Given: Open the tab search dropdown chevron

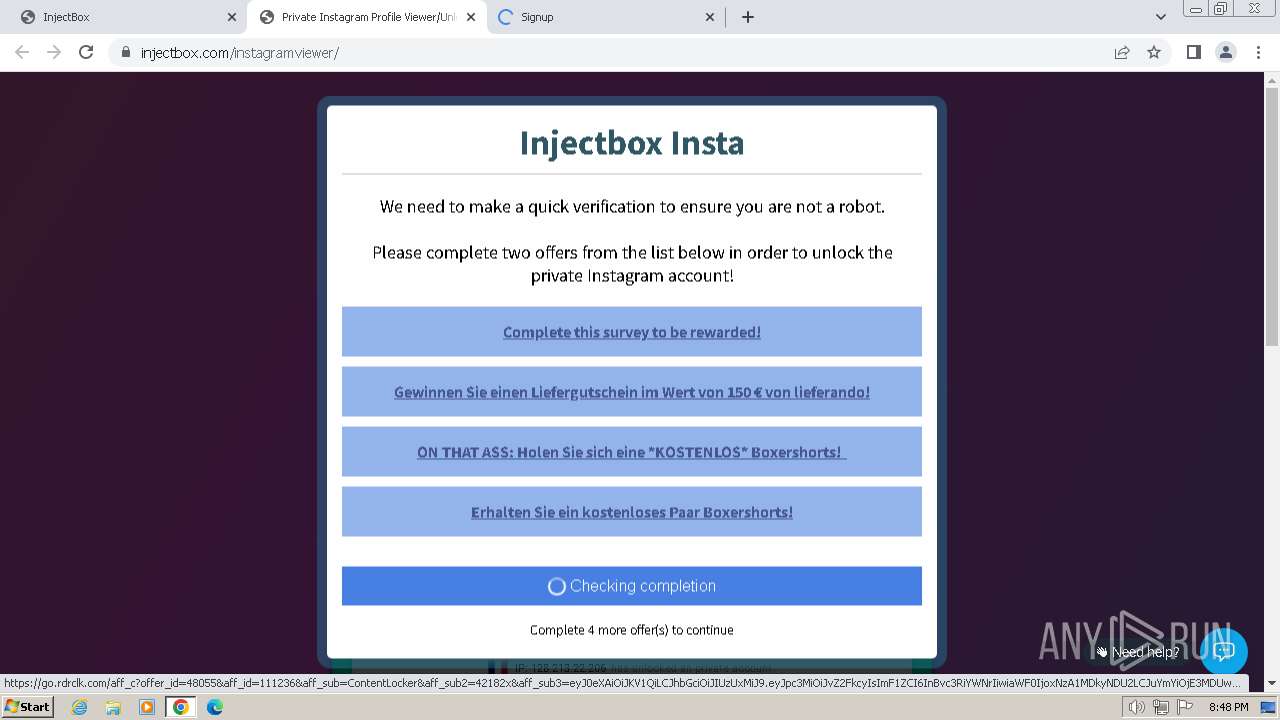Looking at the screenshot, I should point(1161,17).
